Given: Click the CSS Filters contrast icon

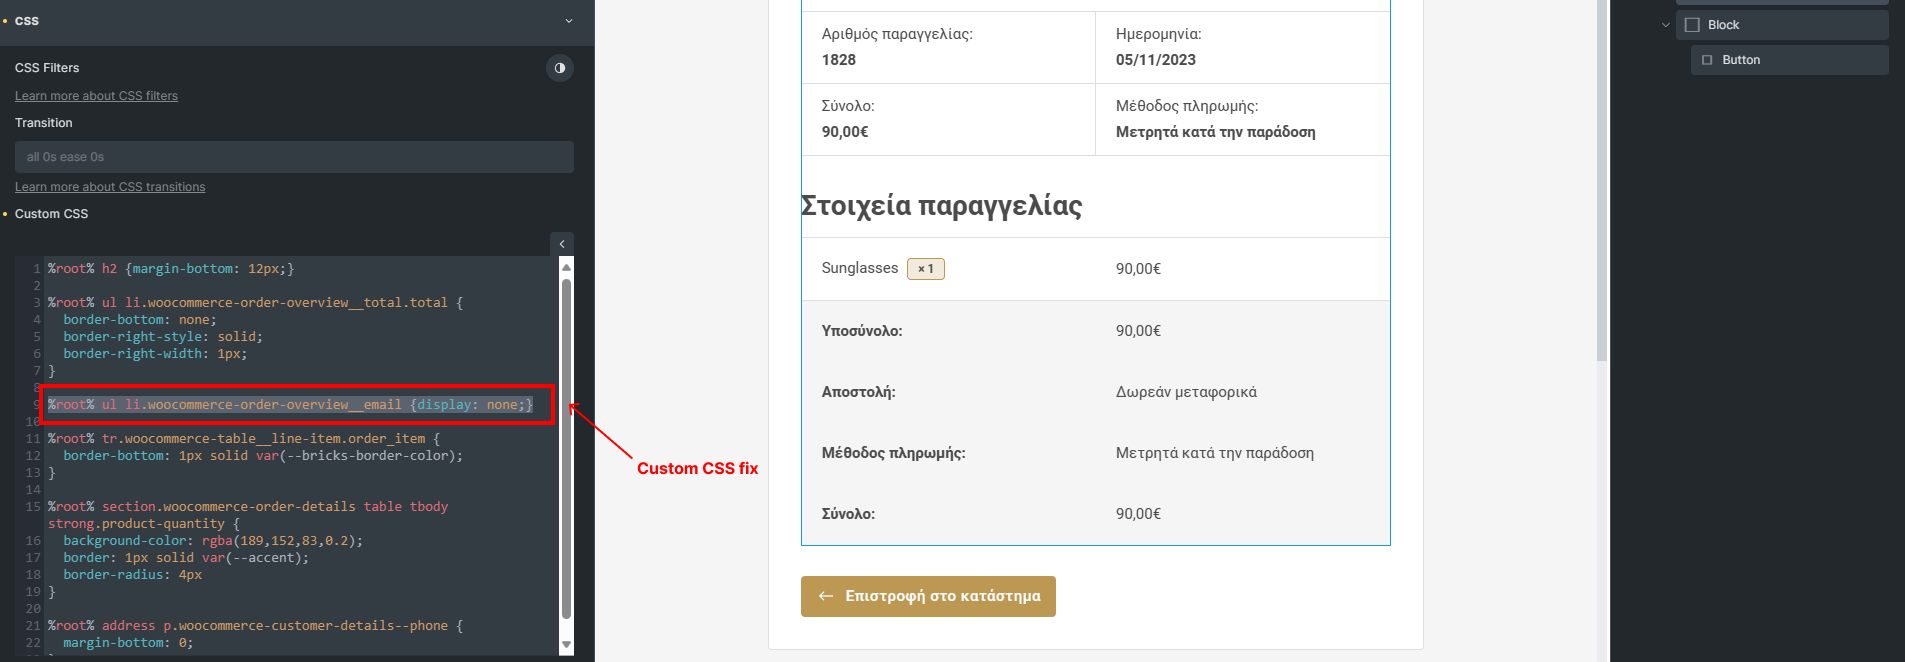Looking at the screenshot, I should (x=560, y=68).
